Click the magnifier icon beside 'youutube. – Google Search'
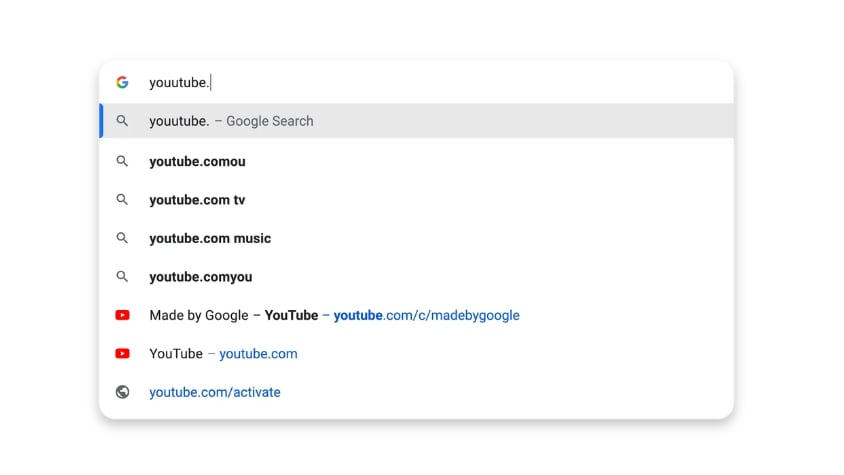 pos(122,121)
